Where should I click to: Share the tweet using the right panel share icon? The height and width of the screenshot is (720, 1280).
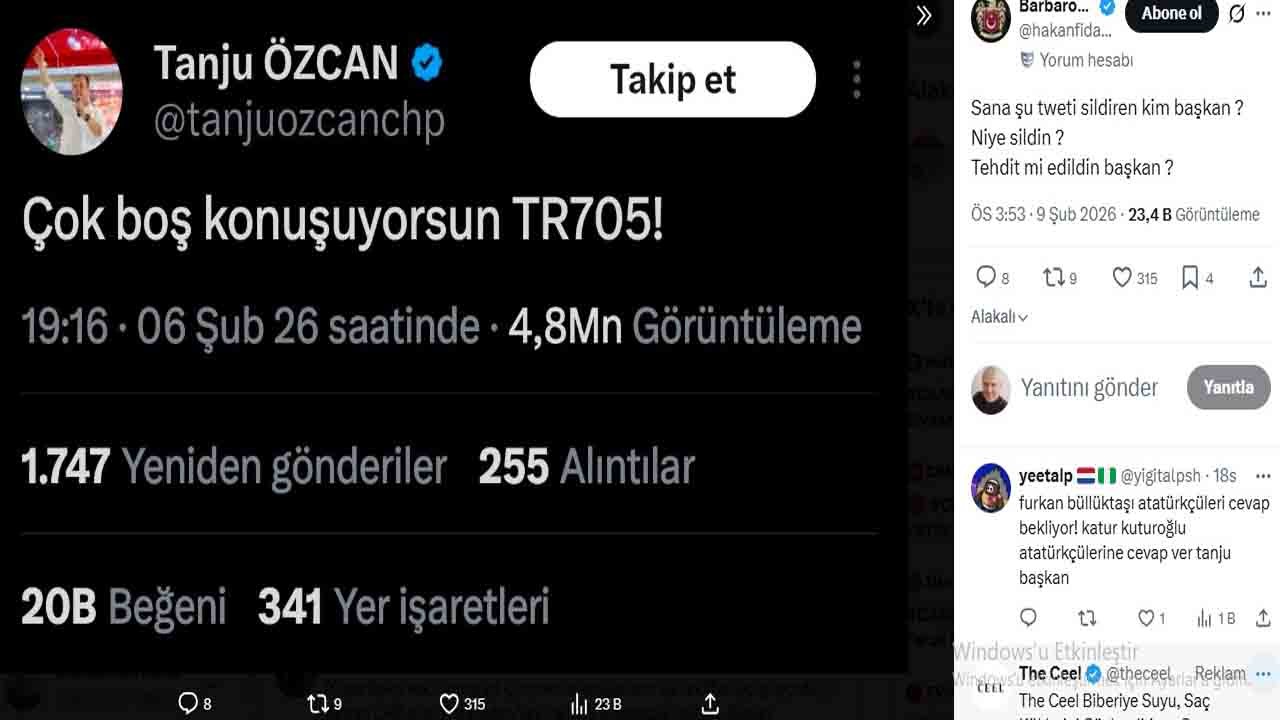(x=1258, y=277)
